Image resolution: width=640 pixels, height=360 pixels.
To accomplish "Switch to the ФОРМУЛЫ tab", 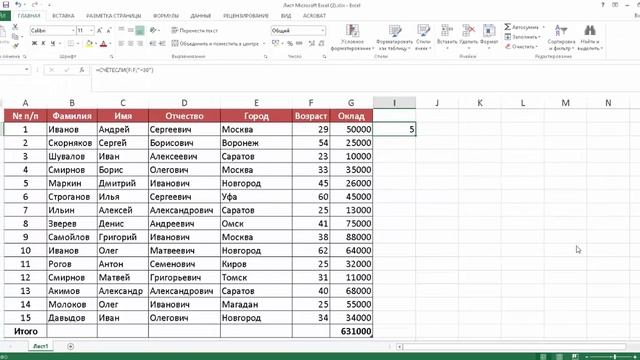I will tap(166, 16).
